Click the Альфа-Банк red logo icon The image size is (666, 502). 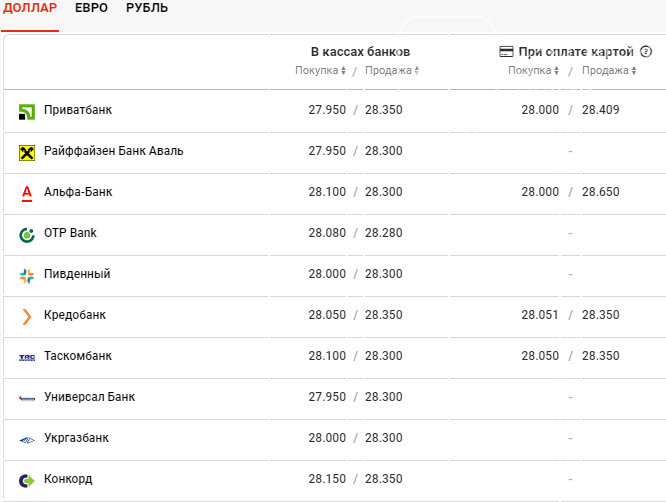(27, 193)
